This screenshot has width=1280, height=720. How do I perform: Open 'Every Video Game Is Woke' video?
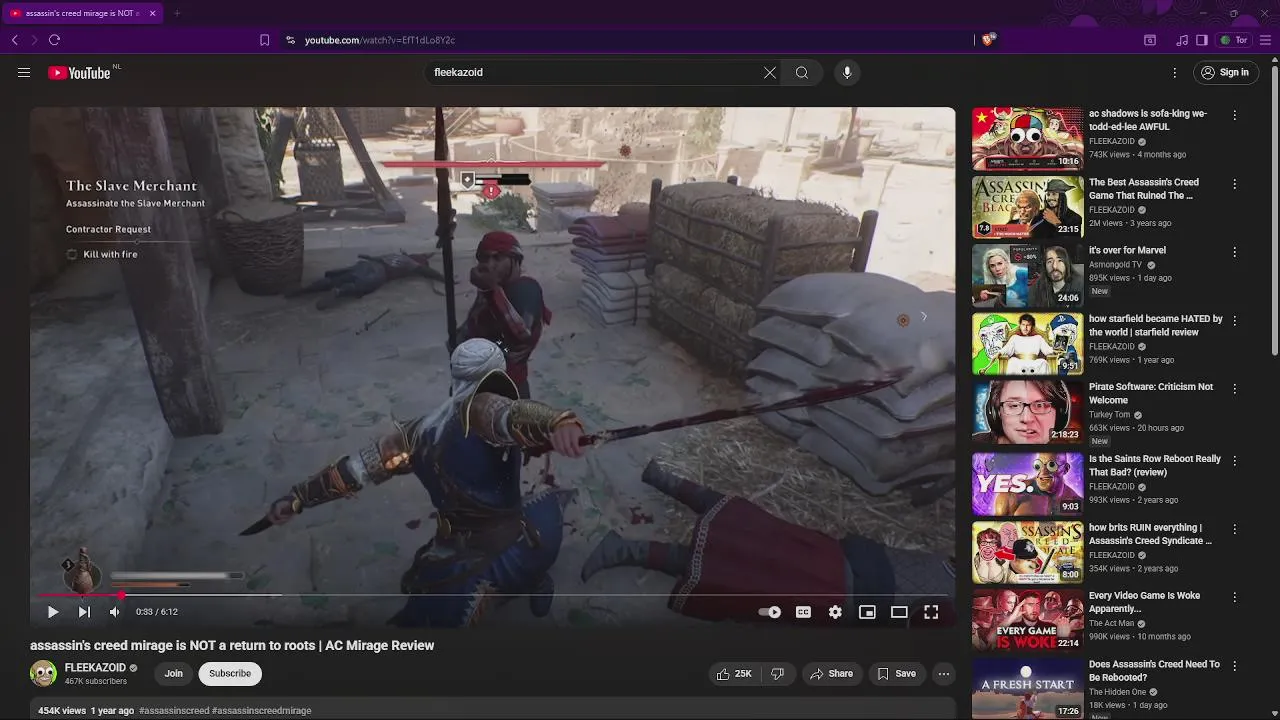tap(1027, 620)
